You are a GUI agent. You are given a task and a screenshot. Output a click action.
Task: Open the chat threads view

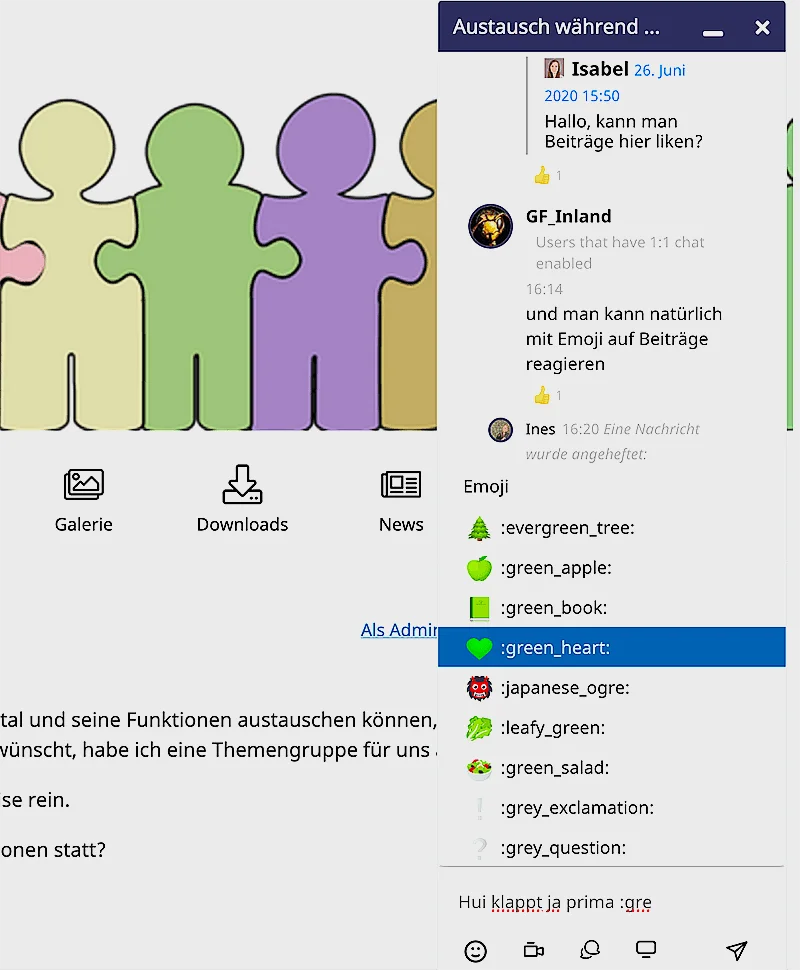(590, 951)
